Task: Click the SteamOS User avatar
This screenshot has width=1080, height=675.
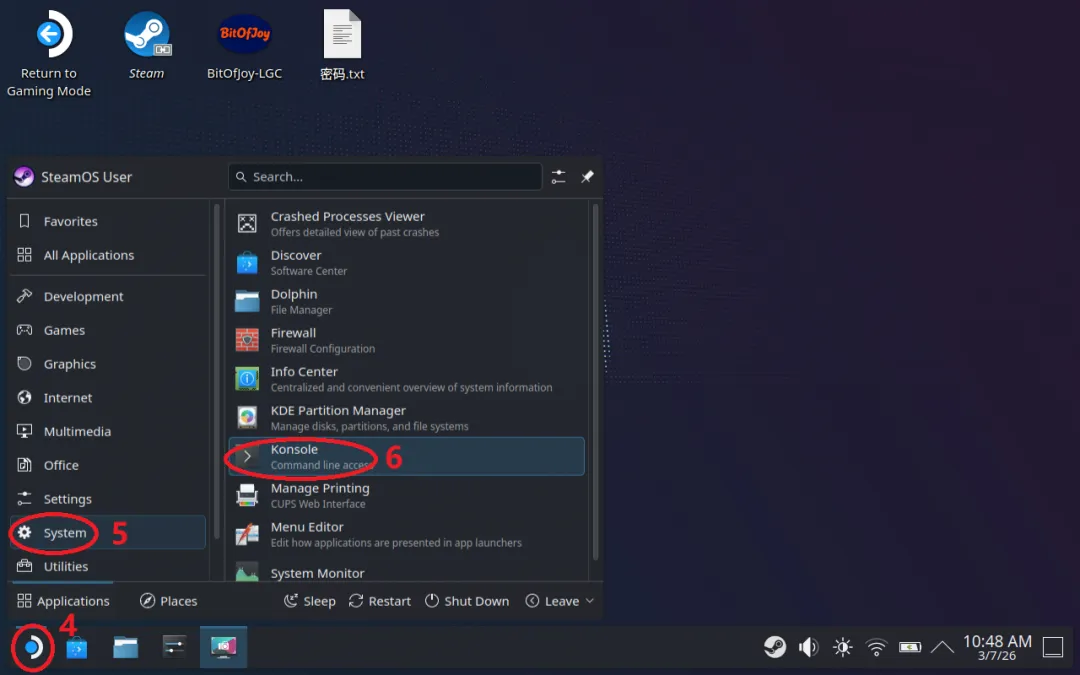Action: [24, 177]
